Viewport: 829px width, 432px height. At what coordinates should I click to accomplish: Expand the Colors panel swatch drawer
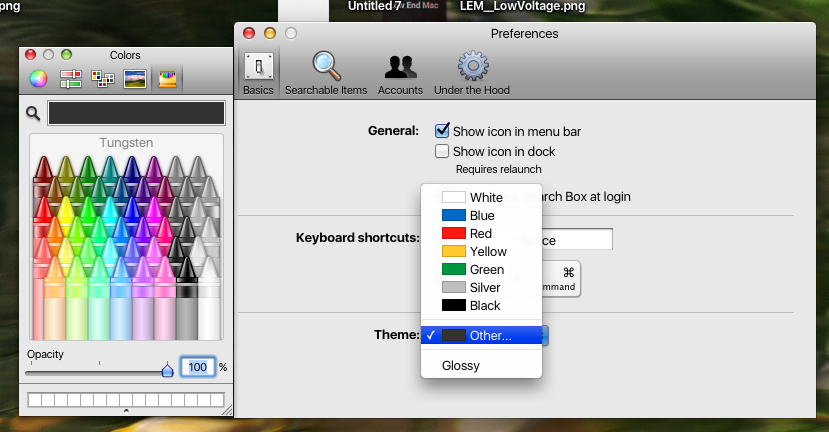click(125, 410)
